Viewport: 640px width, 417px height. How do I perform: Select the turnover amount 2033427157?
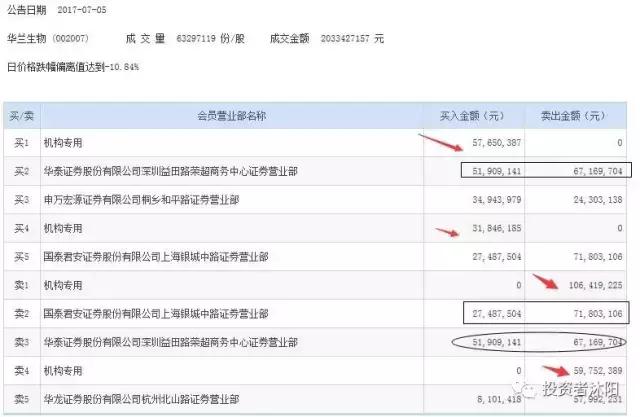345,39
